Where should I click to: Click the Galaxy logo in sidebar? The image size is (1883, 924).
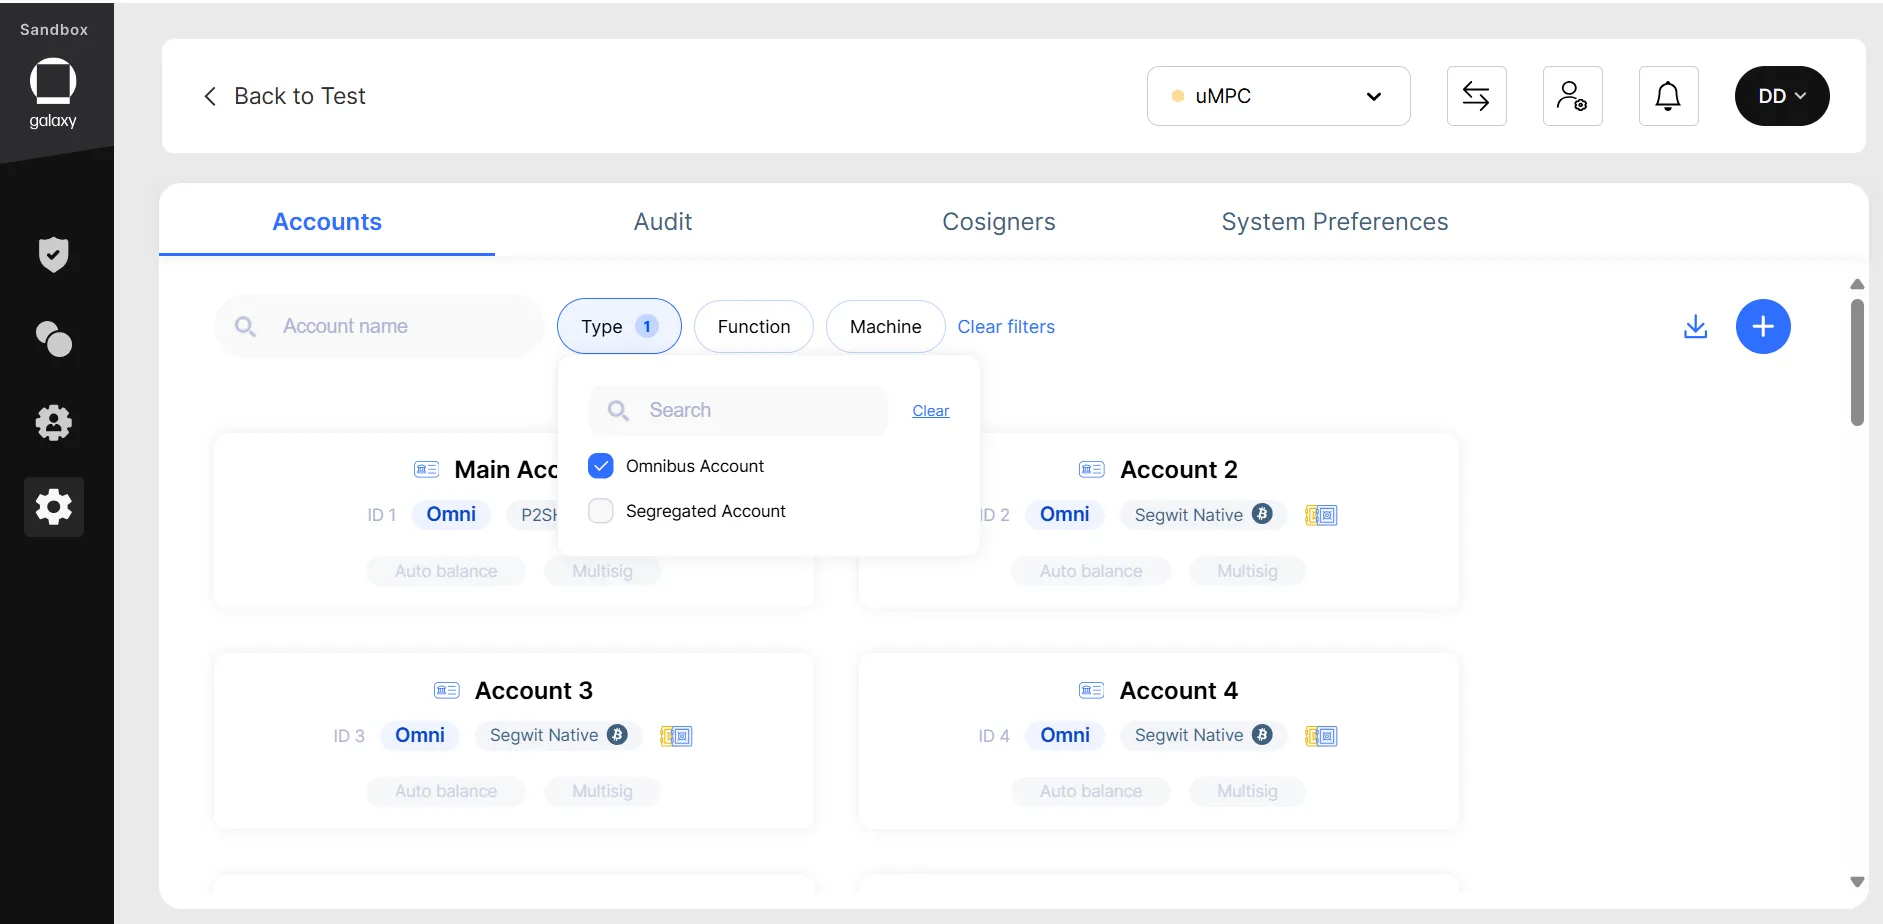pos(53,94)
